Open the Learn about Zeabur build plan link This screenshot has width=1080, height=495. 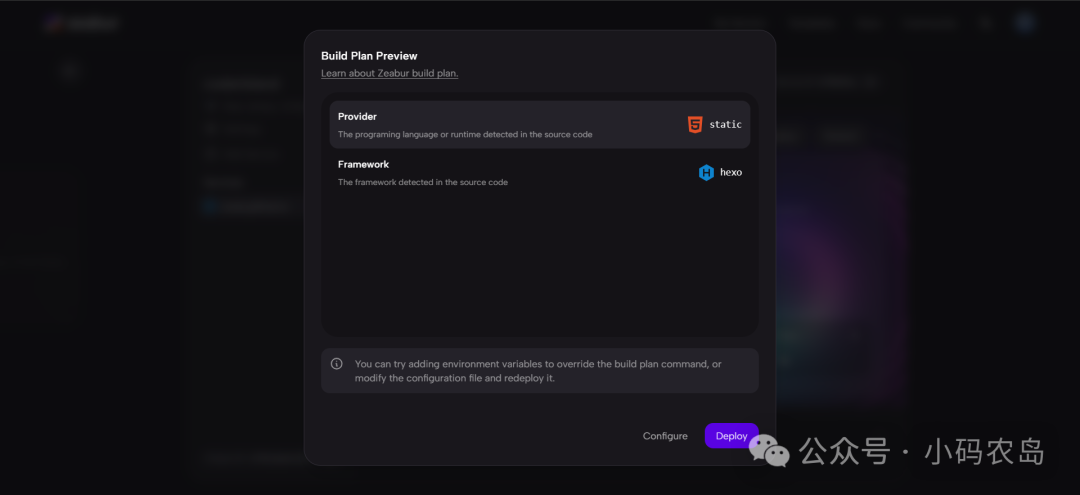(x=390, y=73)
